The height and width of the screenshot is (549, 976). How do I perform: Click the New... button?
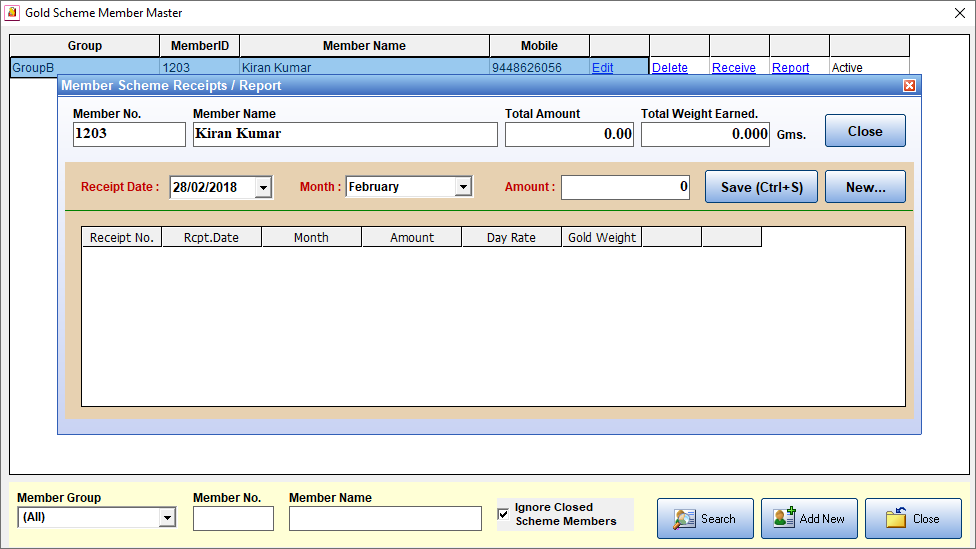[x=865, y=187]
